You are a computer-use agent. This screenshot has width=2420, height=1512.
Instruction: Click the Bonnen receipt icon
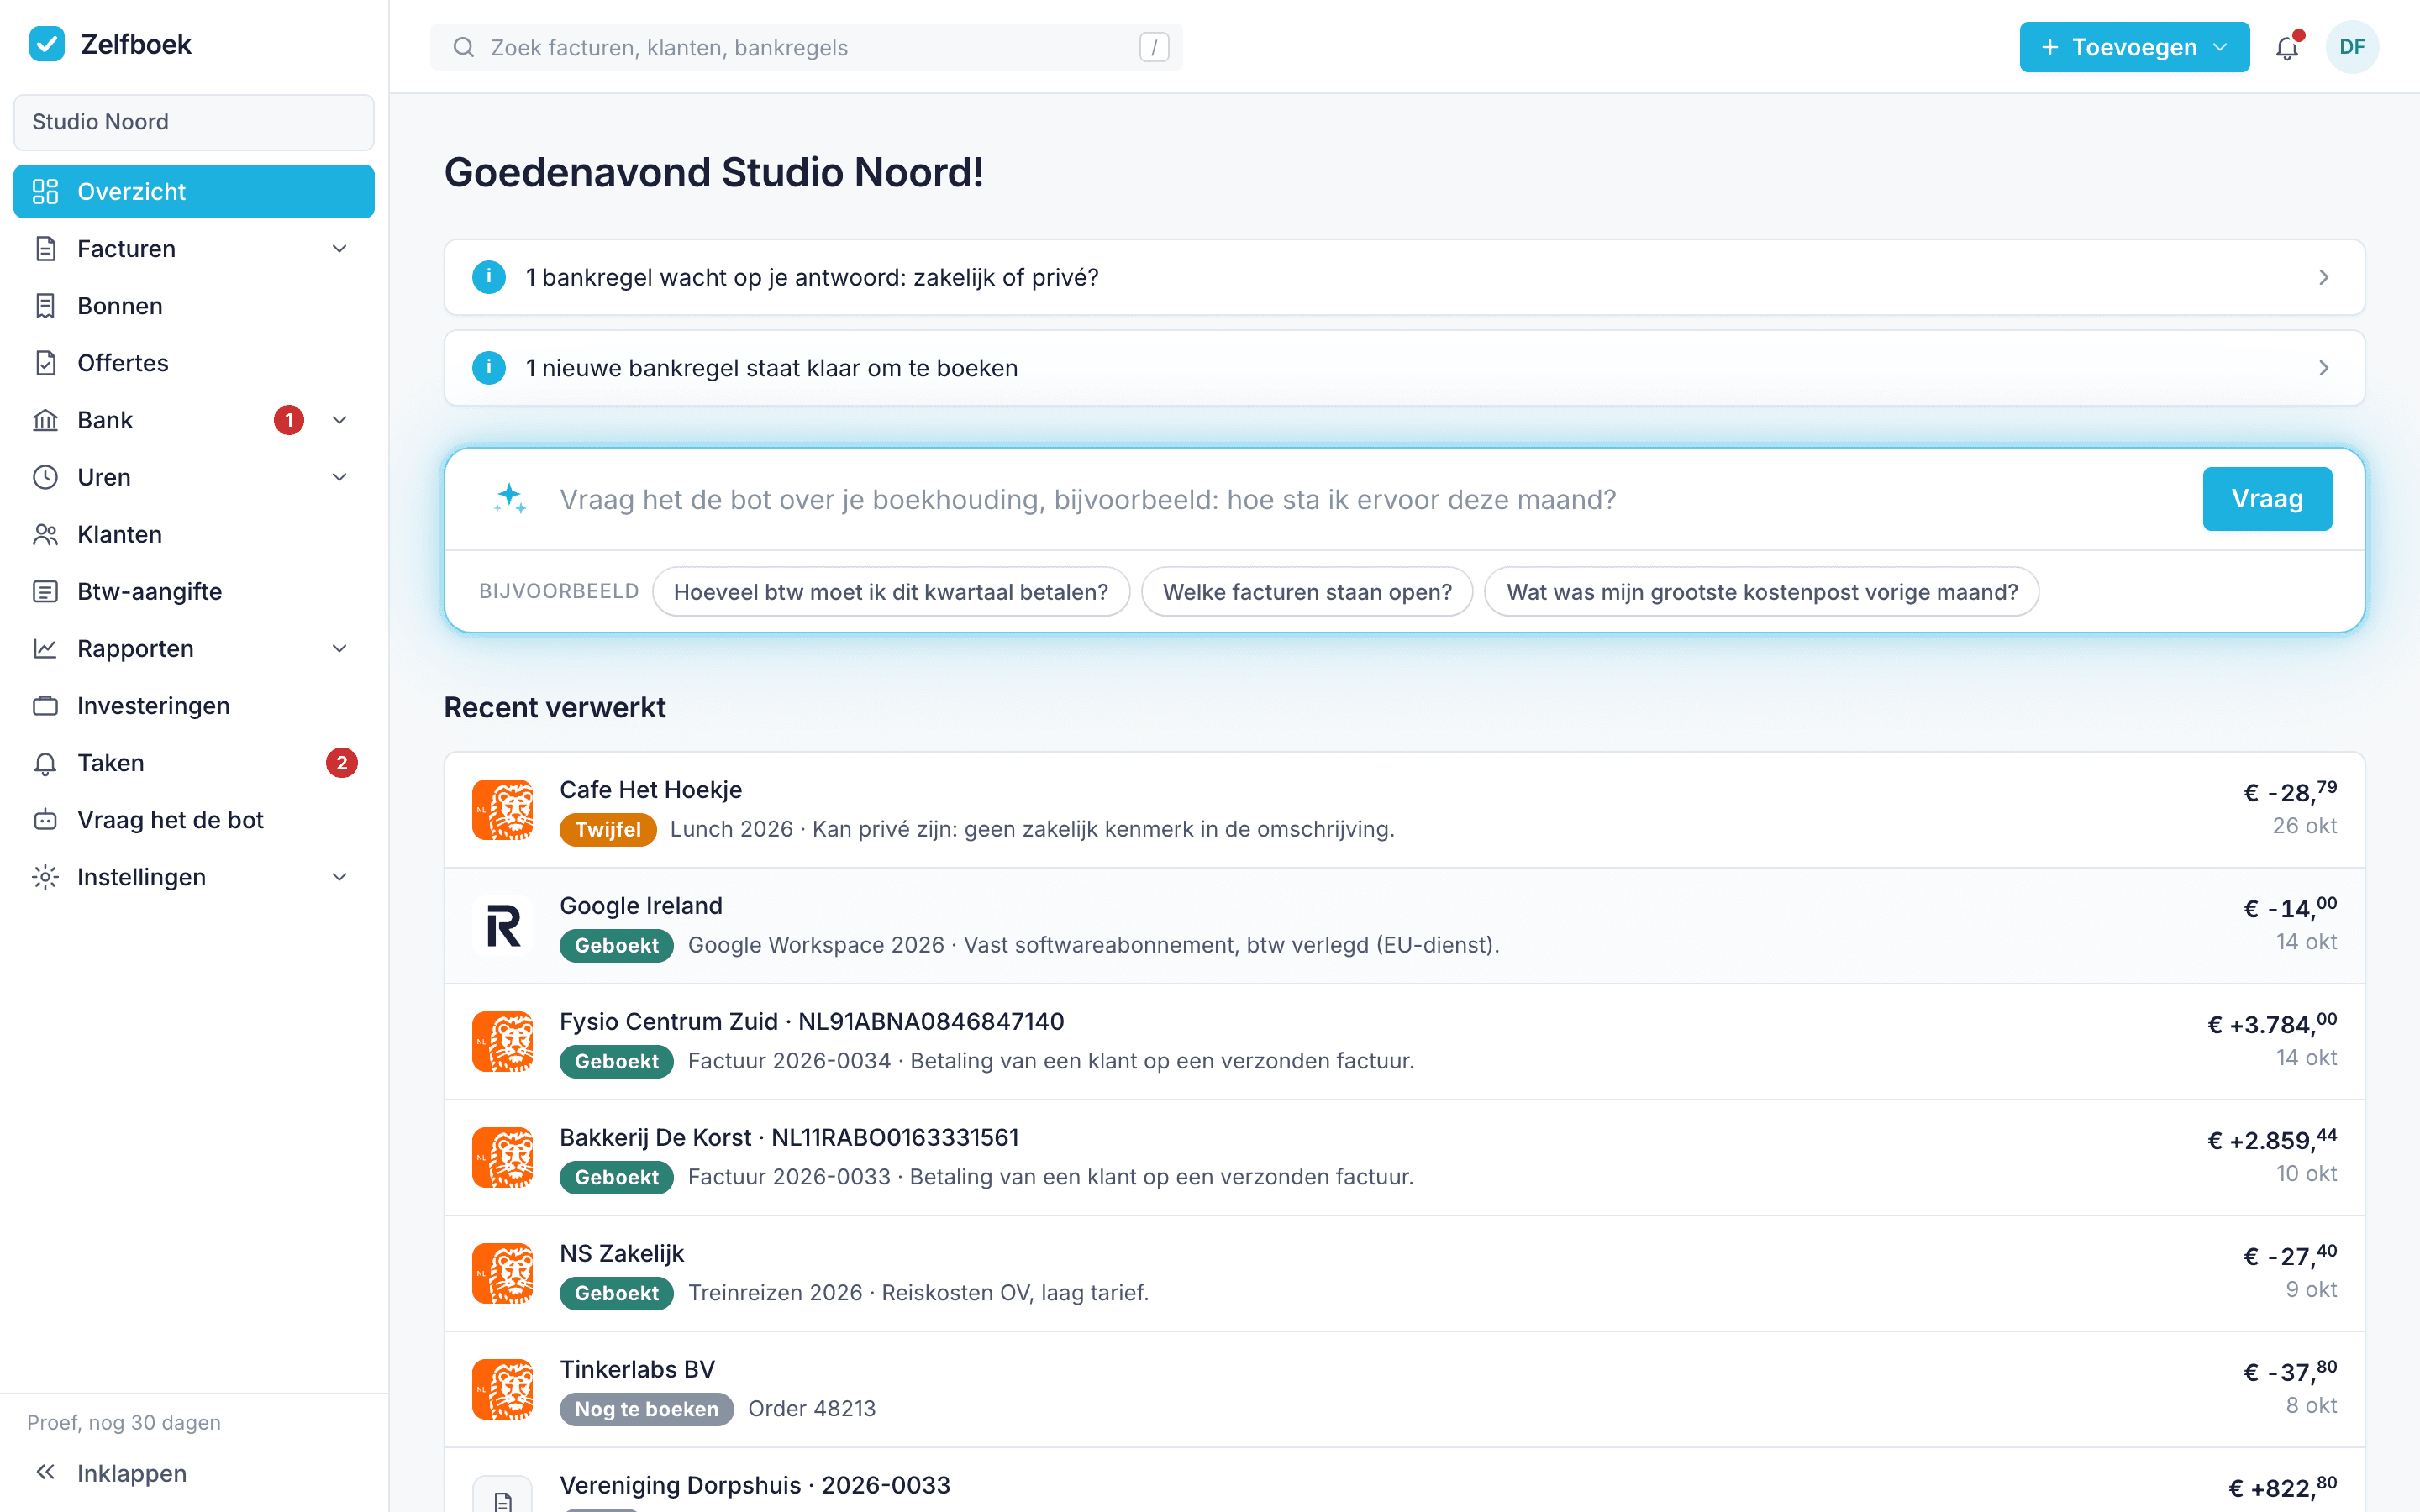coord(45,306)
